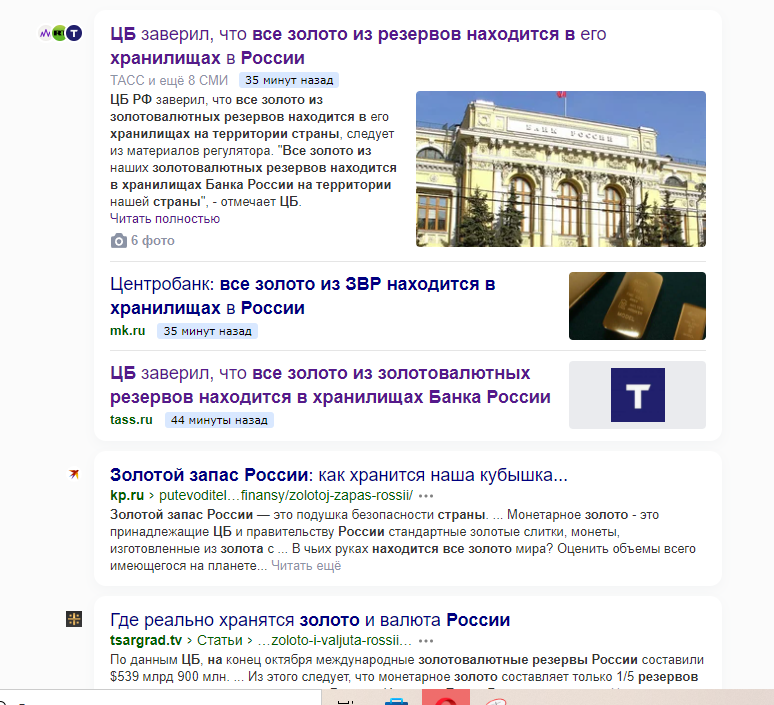
Task: Open the Центробанк: все золото из ЗВР headline
Action: 303,296
